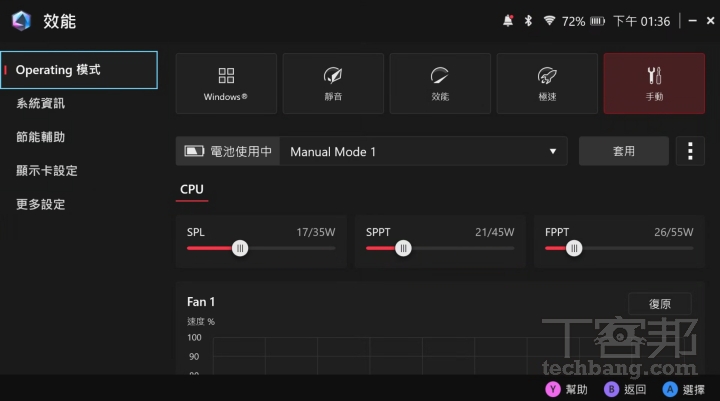Screen dimensions: 720x401
Task: Open 顯示卡設定 GPU settings
Action: tap(47, 170)
